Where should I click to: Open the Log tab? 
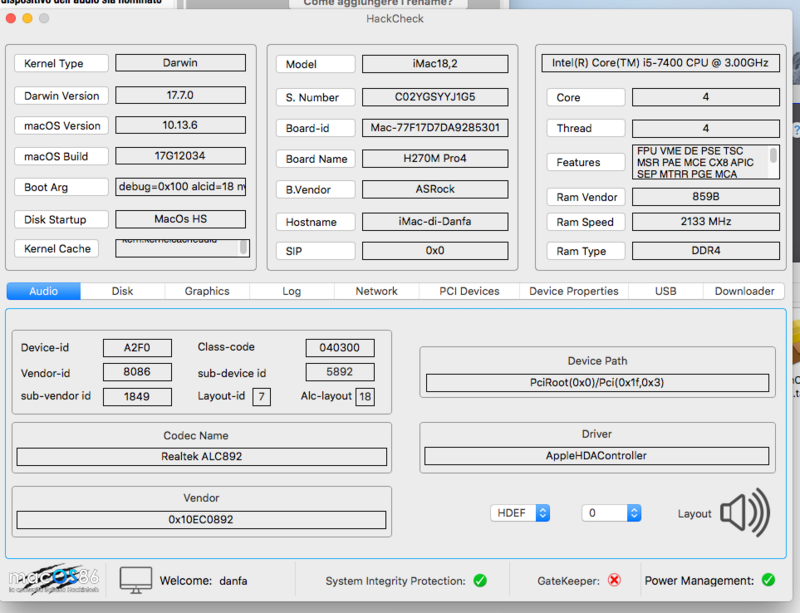[292, 291]
